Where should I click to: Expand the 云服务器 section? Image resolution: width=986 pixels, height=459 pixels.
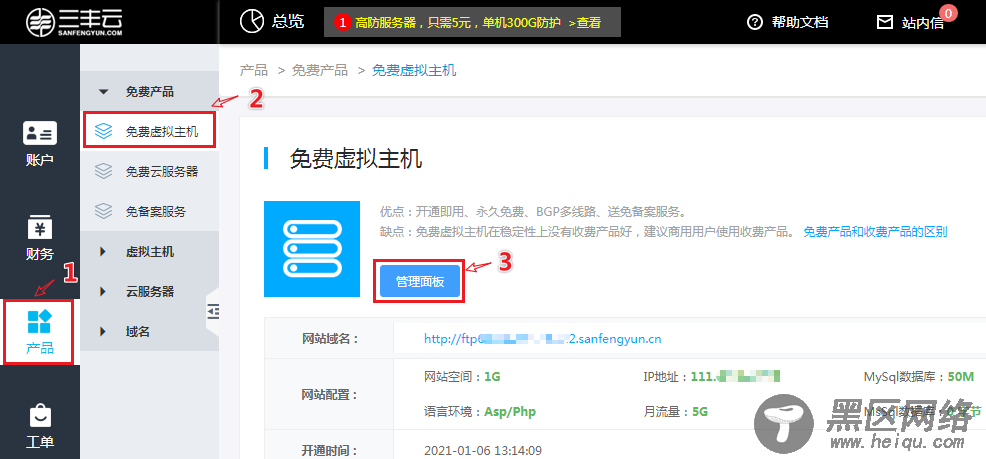150,292
